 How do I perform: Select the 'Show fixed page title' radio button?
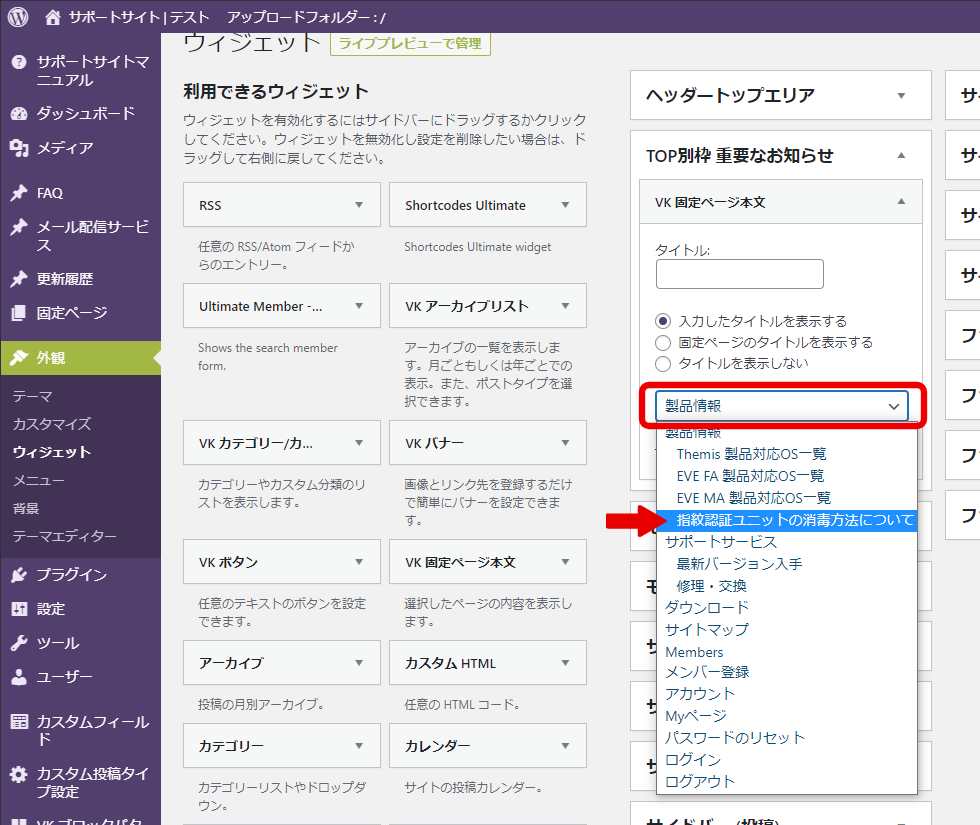(662, 342)
